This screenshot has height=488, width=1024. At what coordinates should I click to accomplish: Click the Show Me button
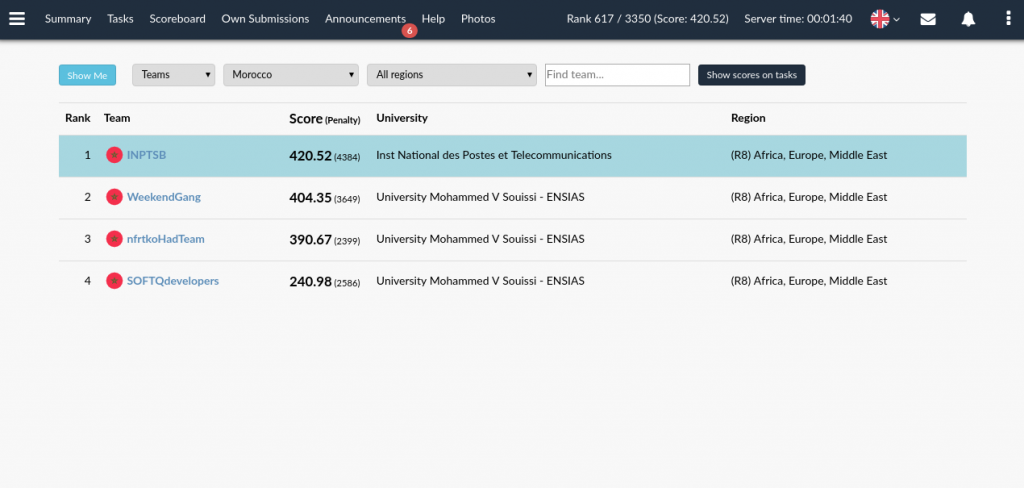[88, 75]
